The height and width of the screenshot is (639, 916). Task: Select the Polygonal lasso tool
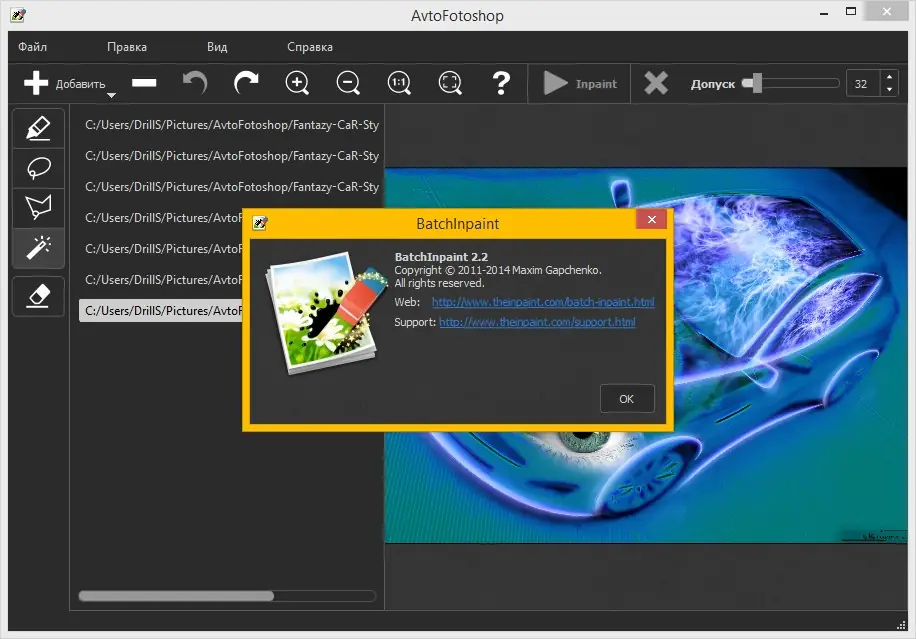tap(39, 208)
